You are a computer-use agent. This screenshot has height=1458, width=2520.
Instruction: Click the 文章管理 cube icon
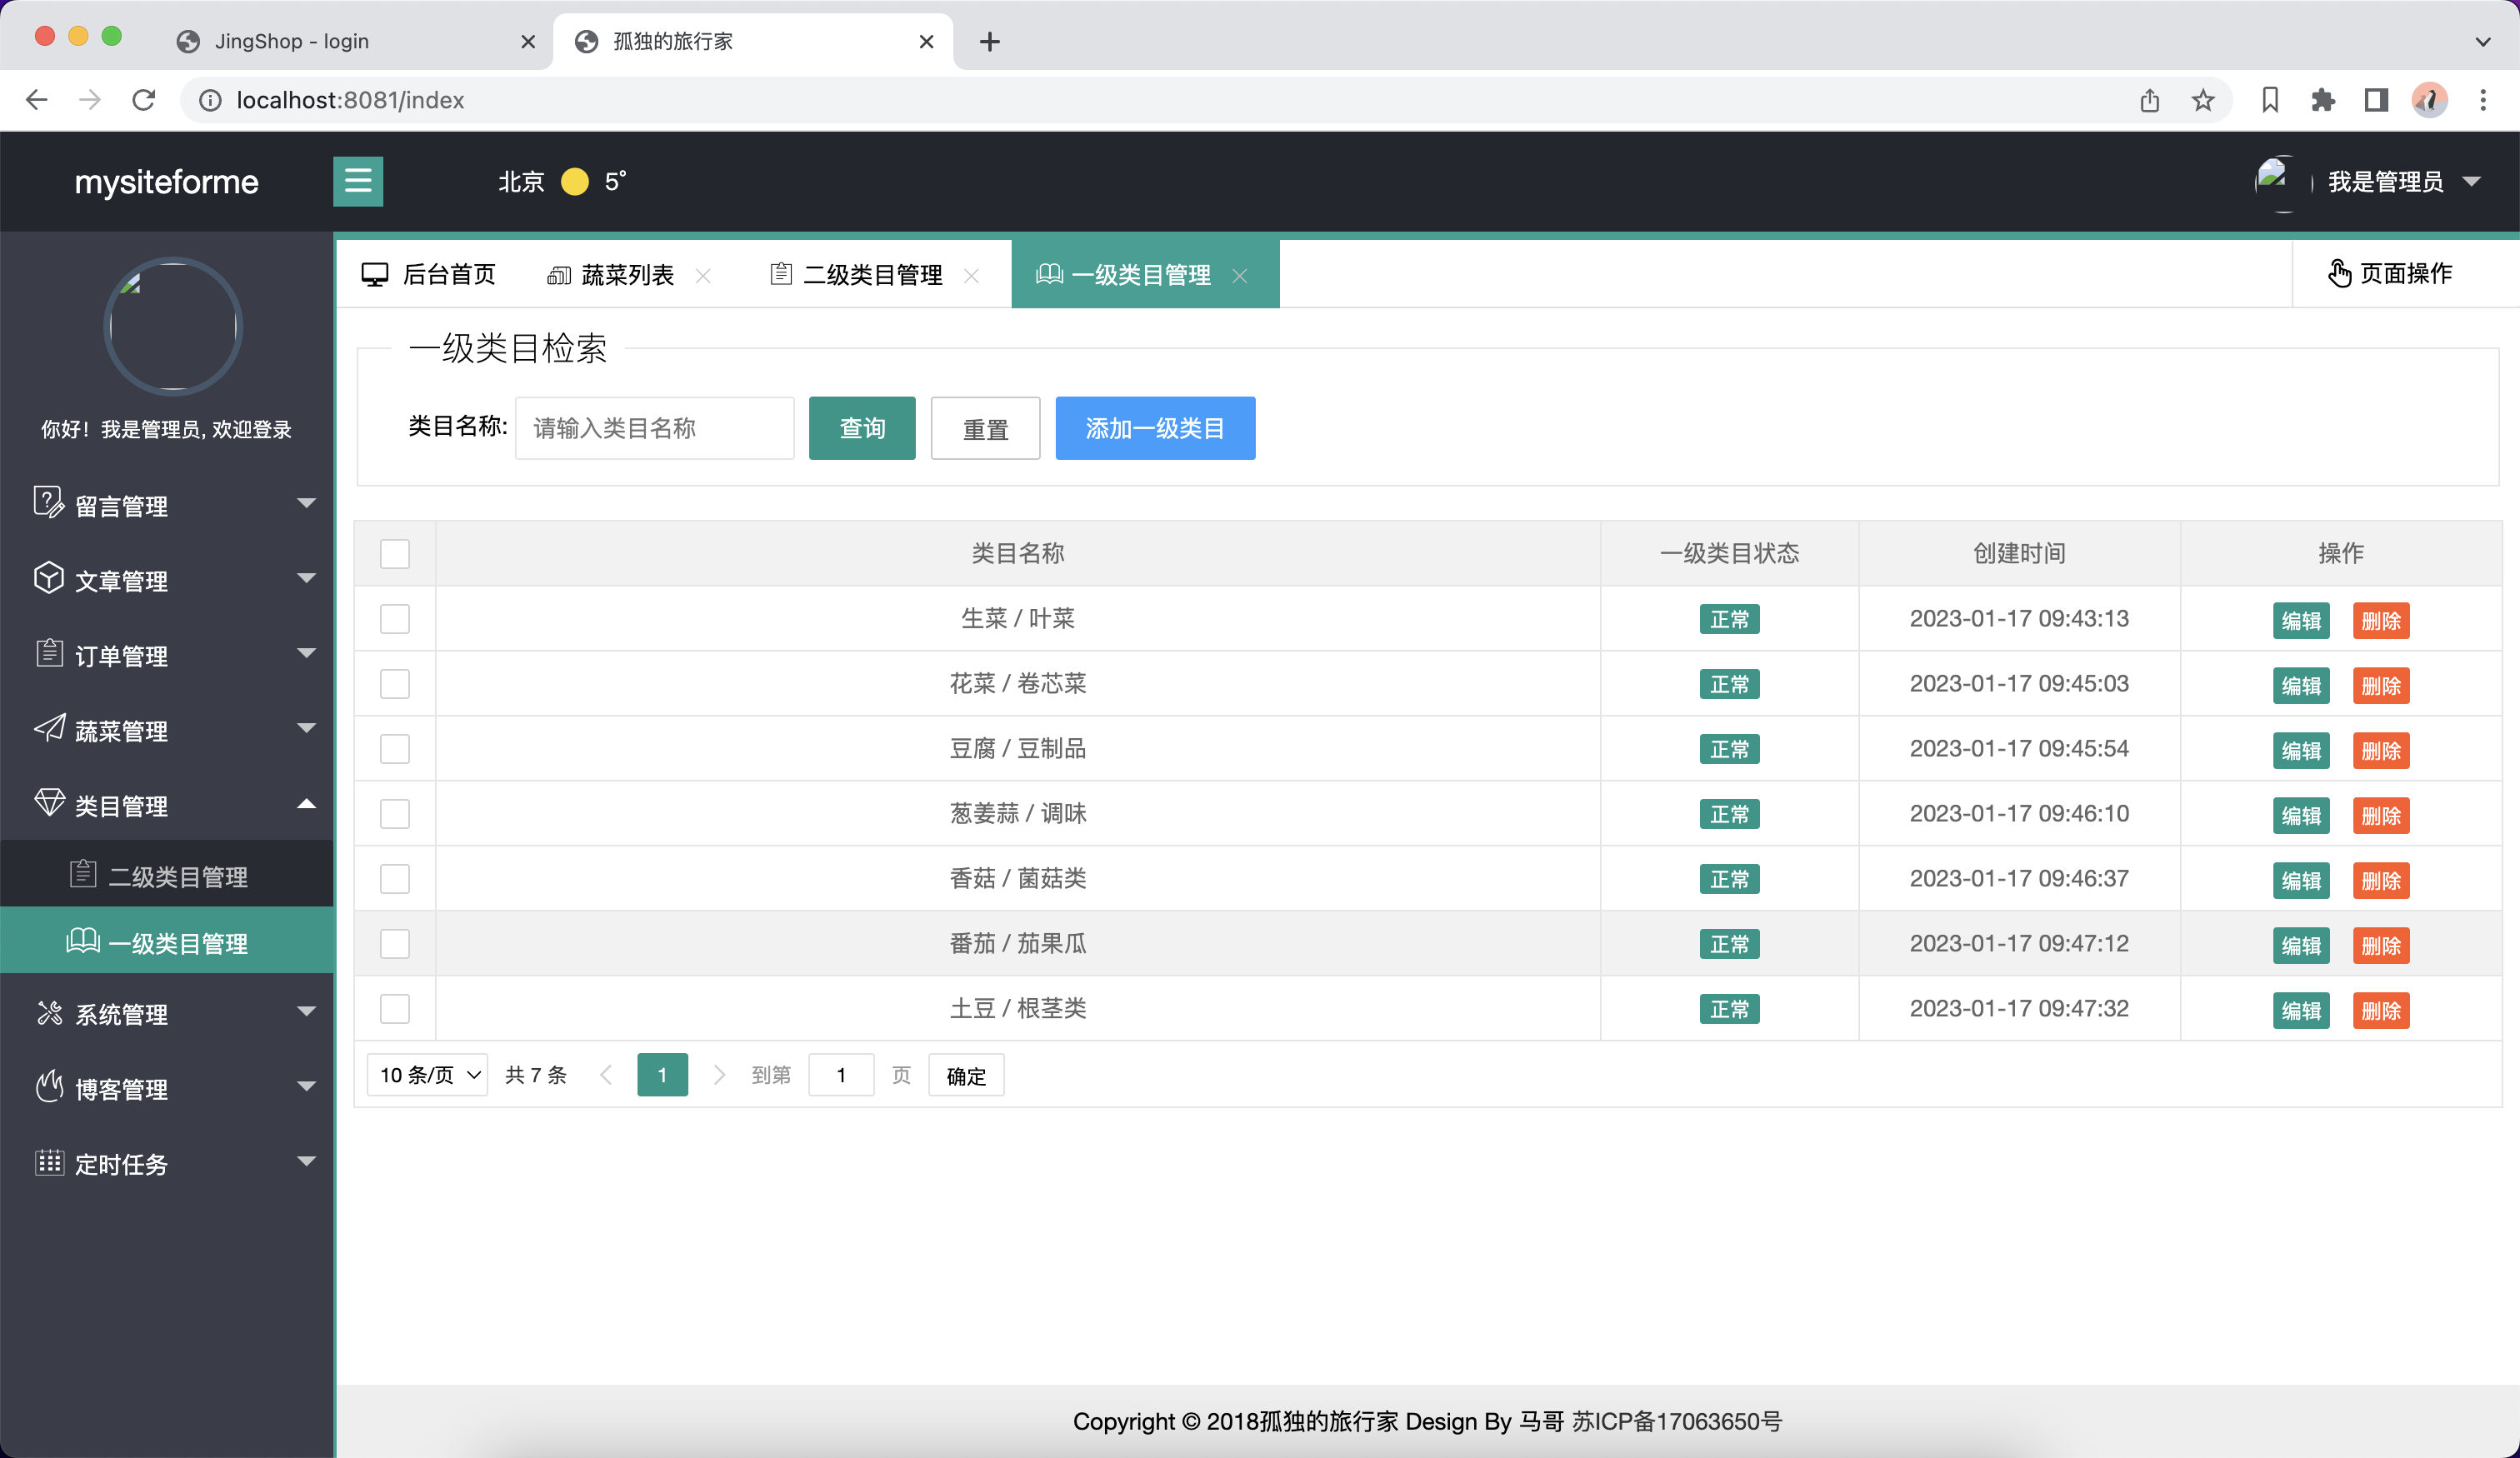click(48, 577)
